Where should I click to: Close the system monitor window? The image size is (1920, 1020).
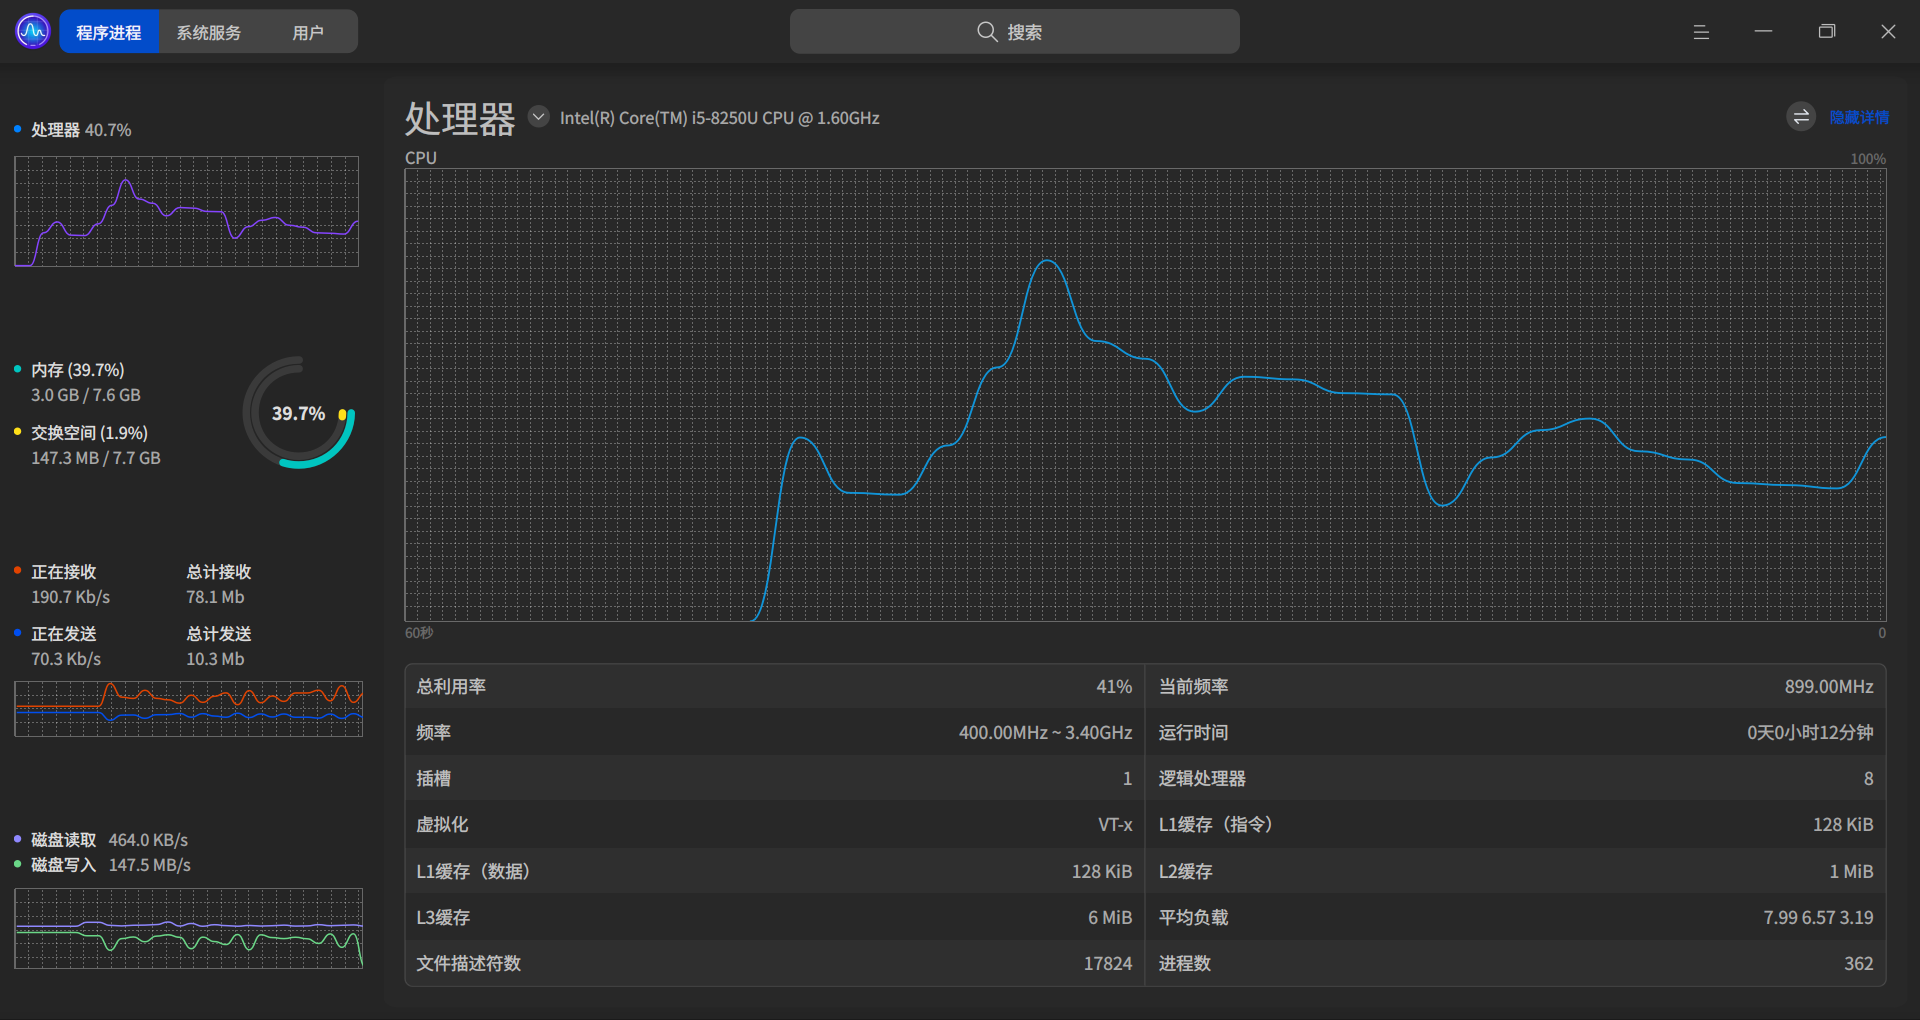click(1888, 32)
